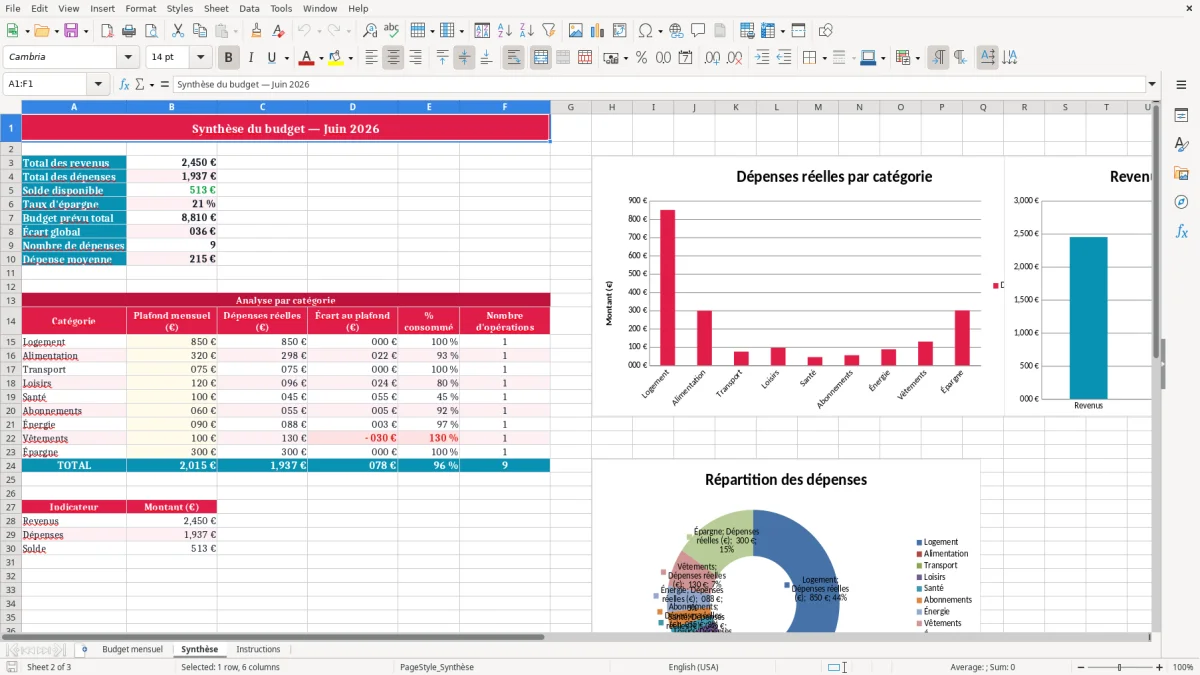Apply Format as Percent icon
This screenshot has height=675, width=1200.
pos(641,58)
